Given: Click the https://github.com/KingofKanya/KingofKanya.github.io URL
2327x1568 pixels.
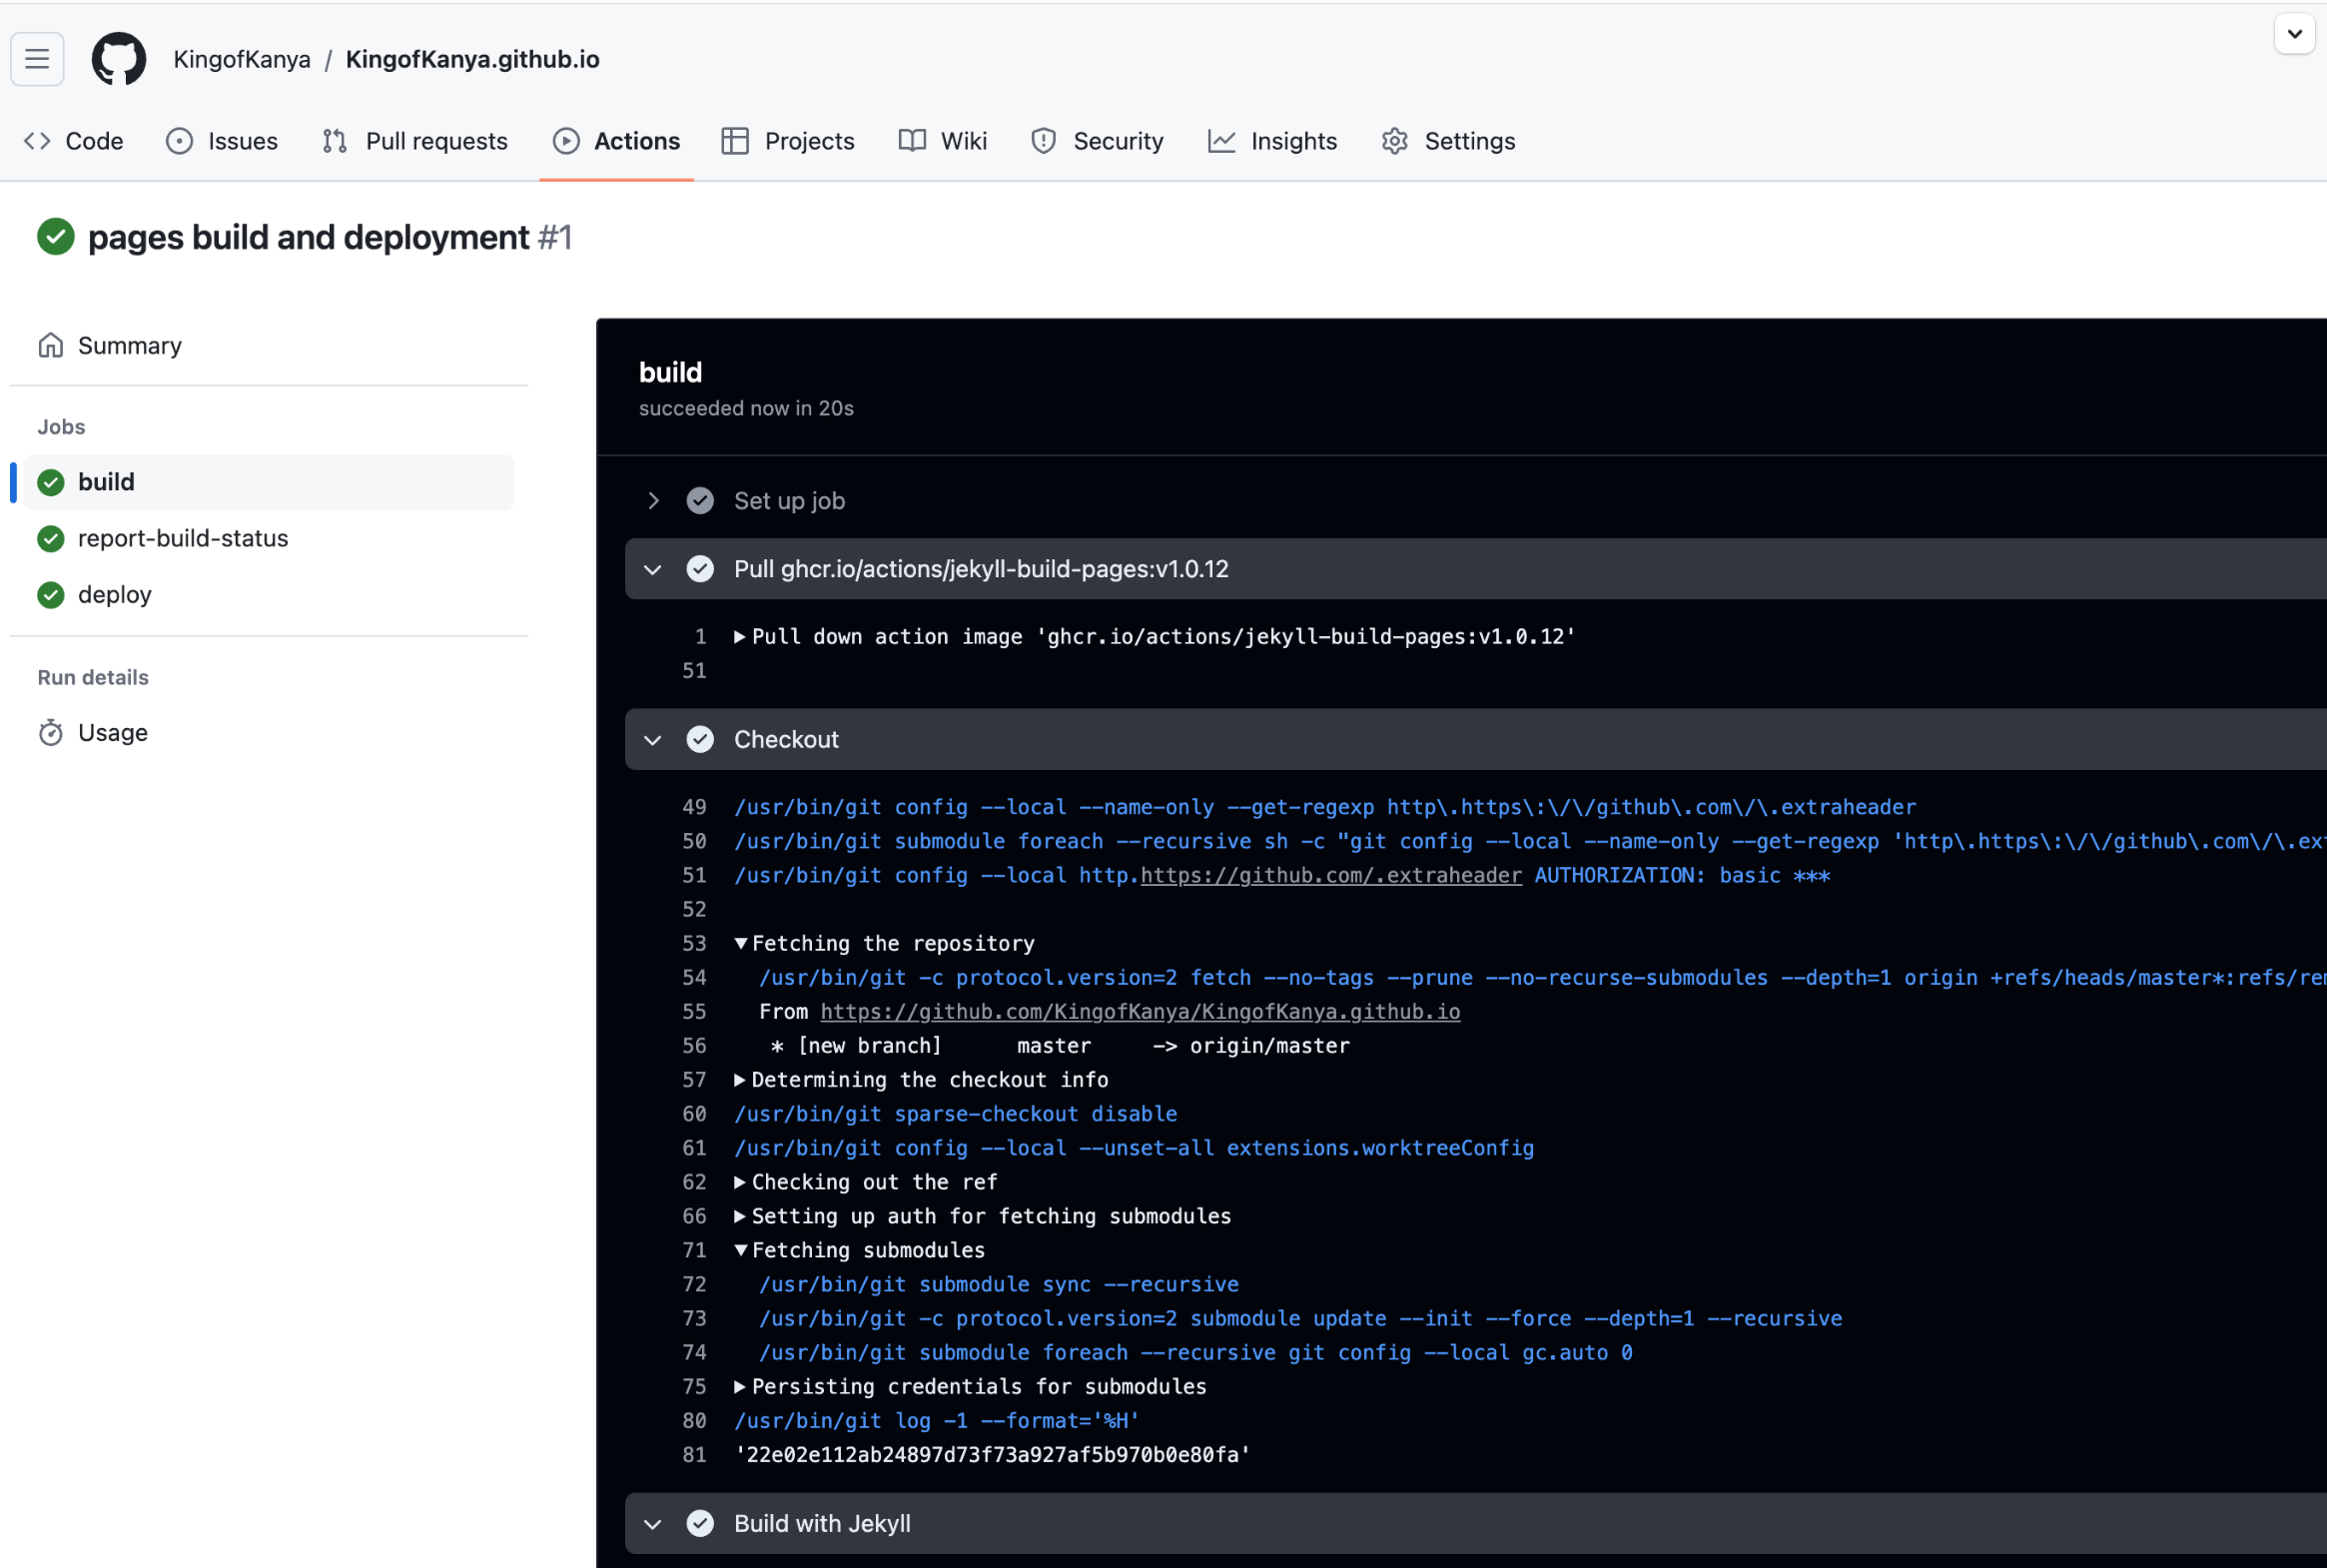Looking at the screenshot, I should click(x=1139, y=1012).
